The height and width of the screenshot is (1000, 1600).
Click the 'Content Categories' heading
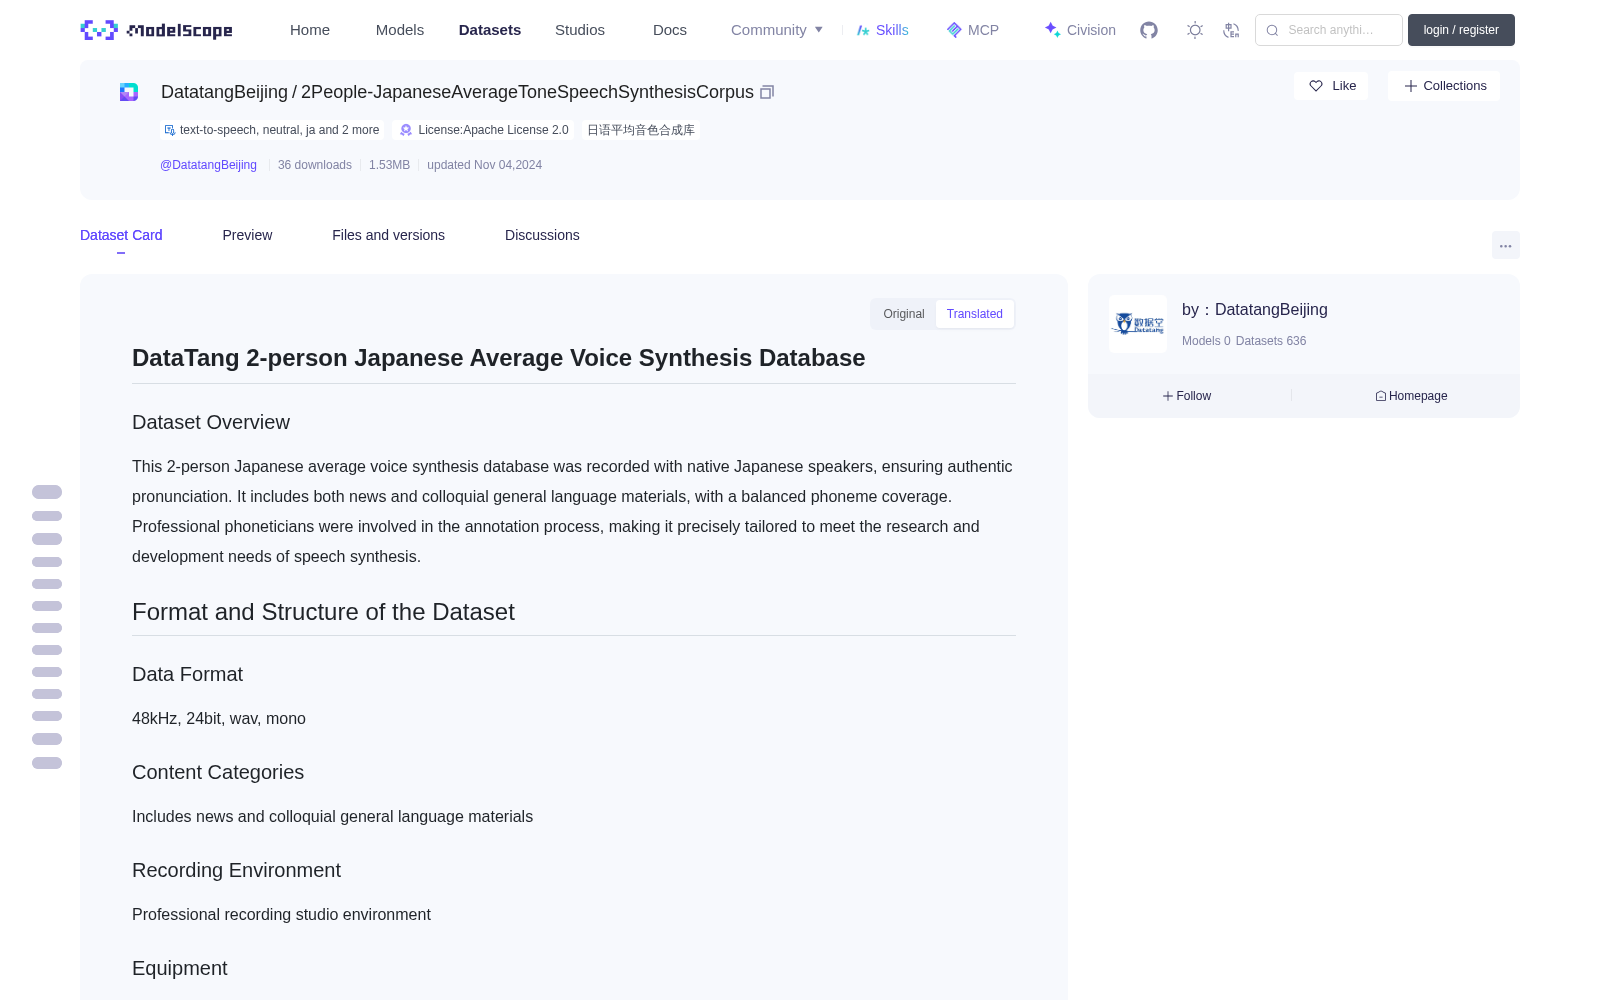(x=218, y=772)
